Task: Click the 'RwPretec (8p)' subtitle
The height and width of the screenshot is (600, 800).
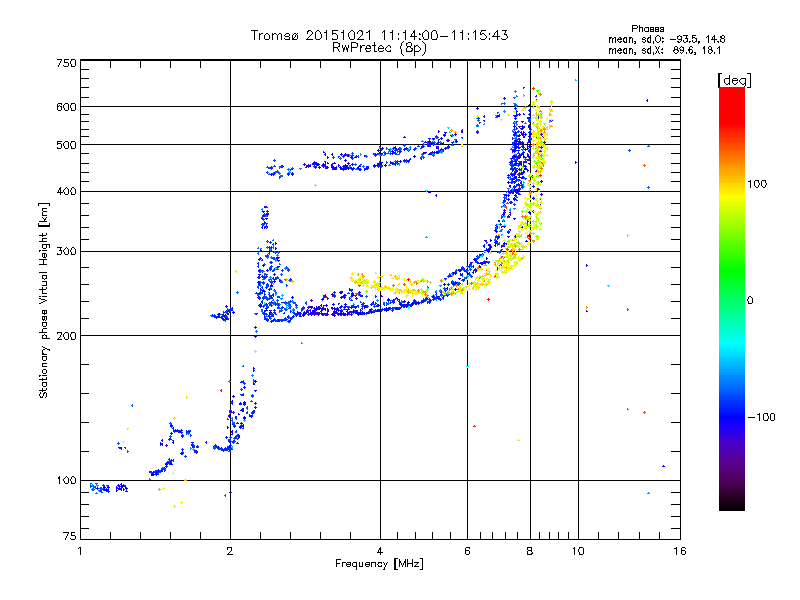Action: click(x=379, y=48)
